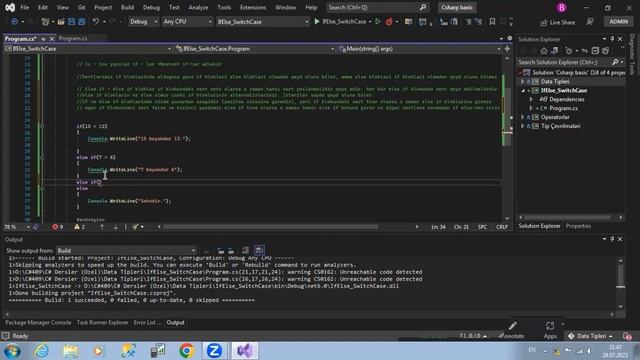Pin the Output panel

[x=612, y=239]
